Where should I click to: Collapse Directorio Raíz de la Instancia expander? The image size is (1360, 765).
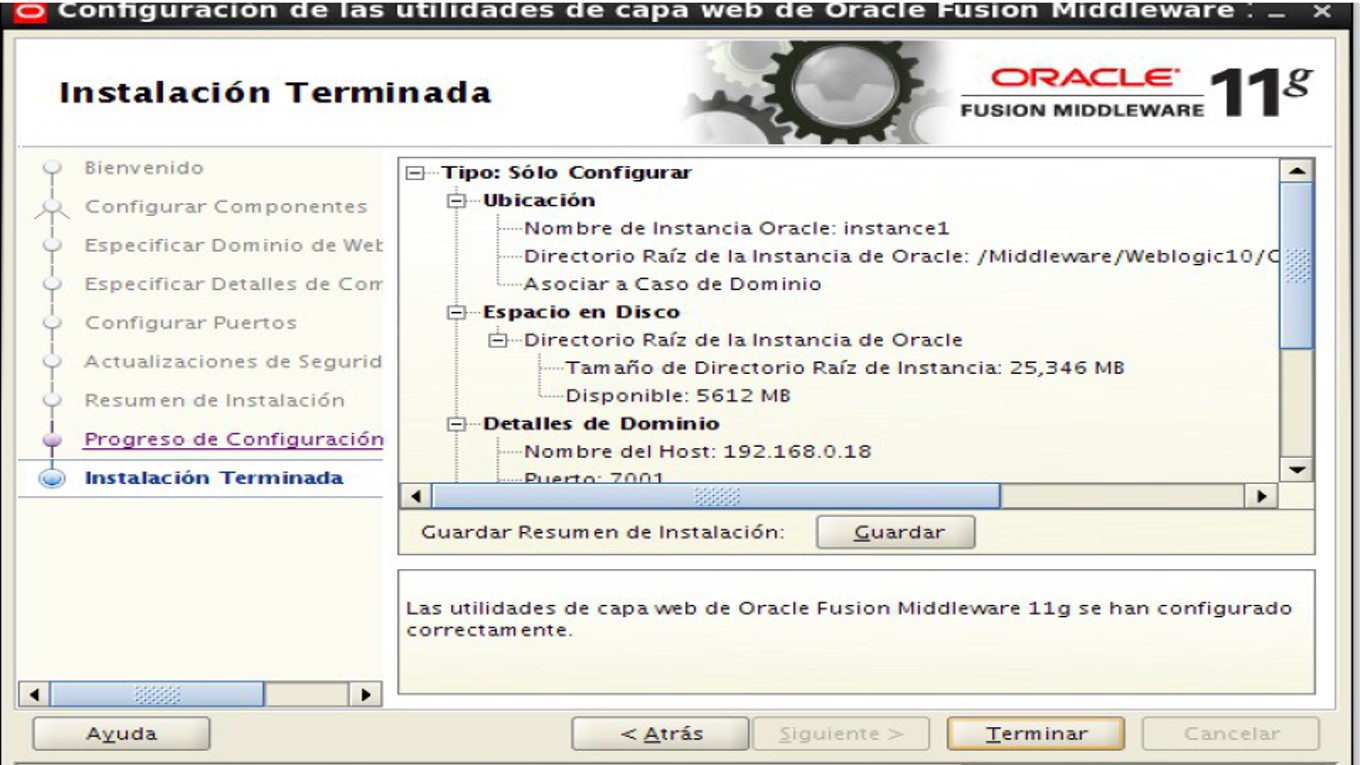(497, 341)
